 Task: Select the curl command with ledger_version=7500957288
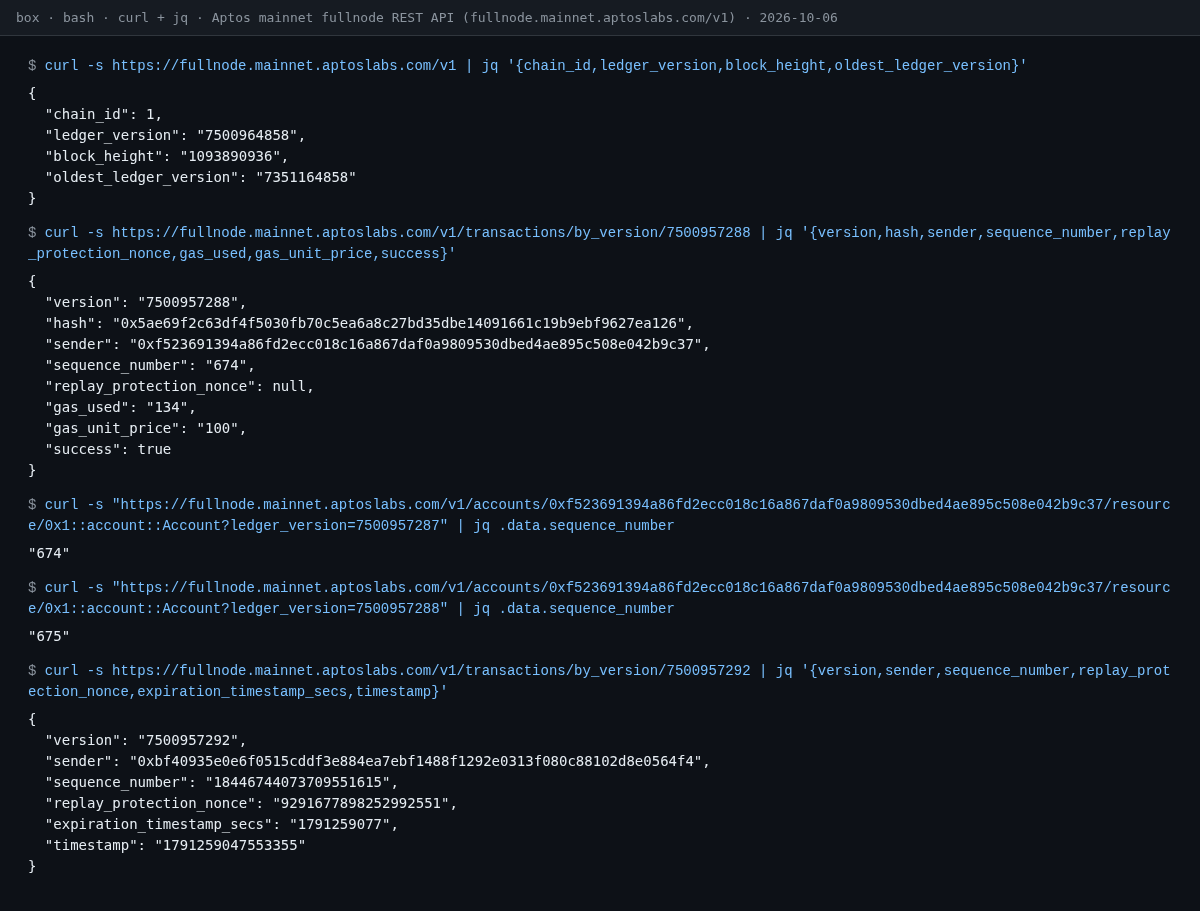coord(599,598)
